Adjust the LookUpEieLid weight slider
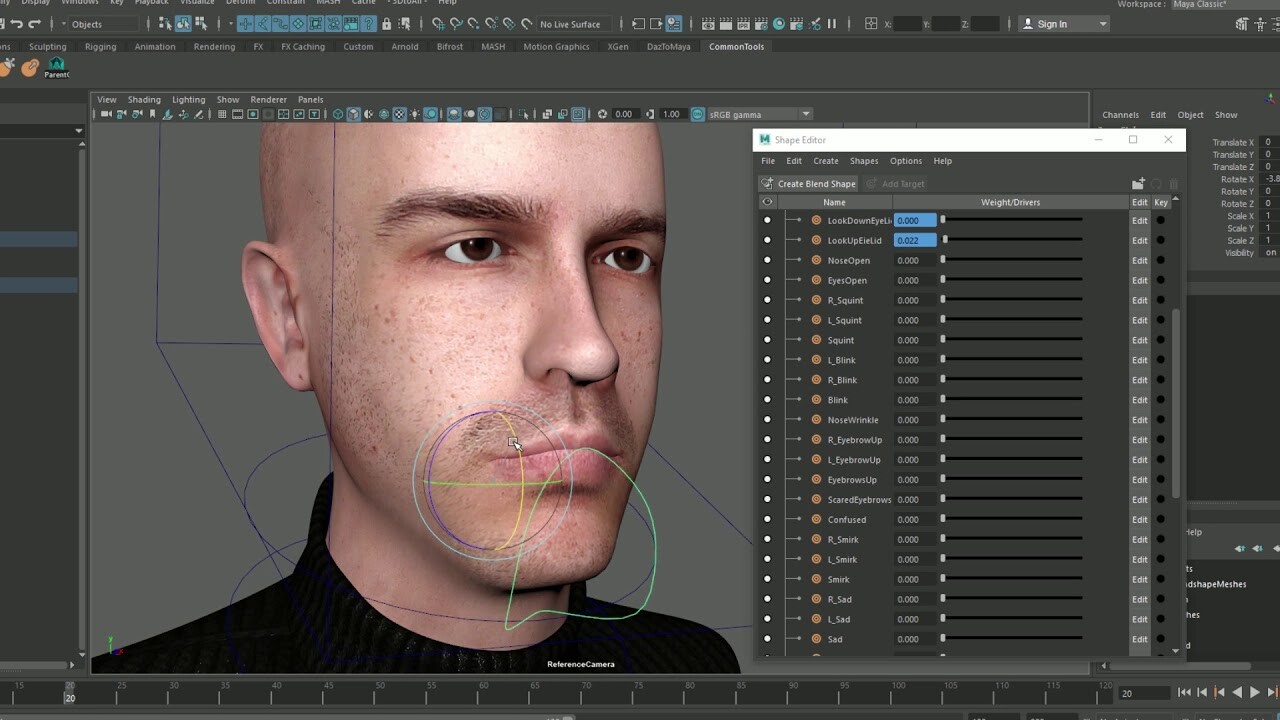 1012,240
